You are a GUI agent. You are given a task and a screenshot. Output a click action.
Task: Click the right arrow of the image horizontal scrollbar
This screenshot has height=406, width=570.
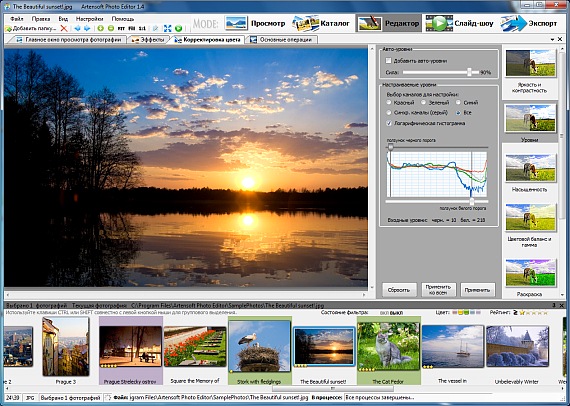[x=364, y=295]
